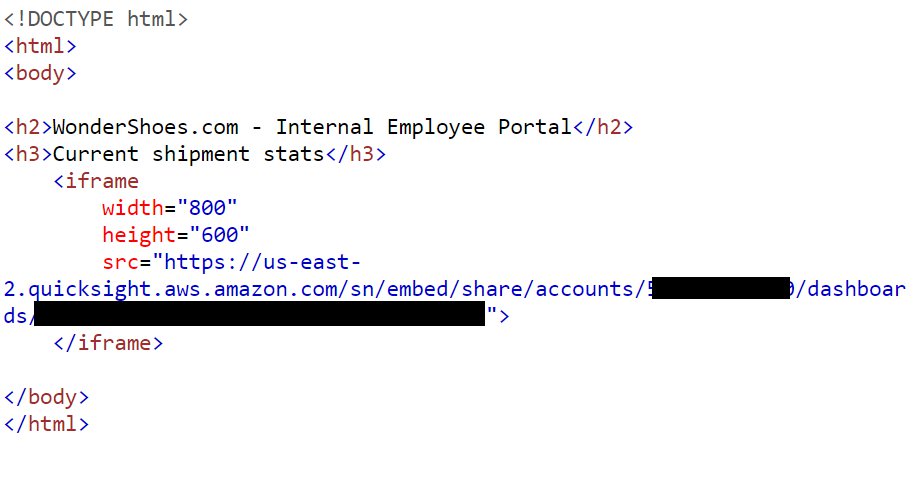Click the DOCTYPE html declaration line

coord(96,19)
